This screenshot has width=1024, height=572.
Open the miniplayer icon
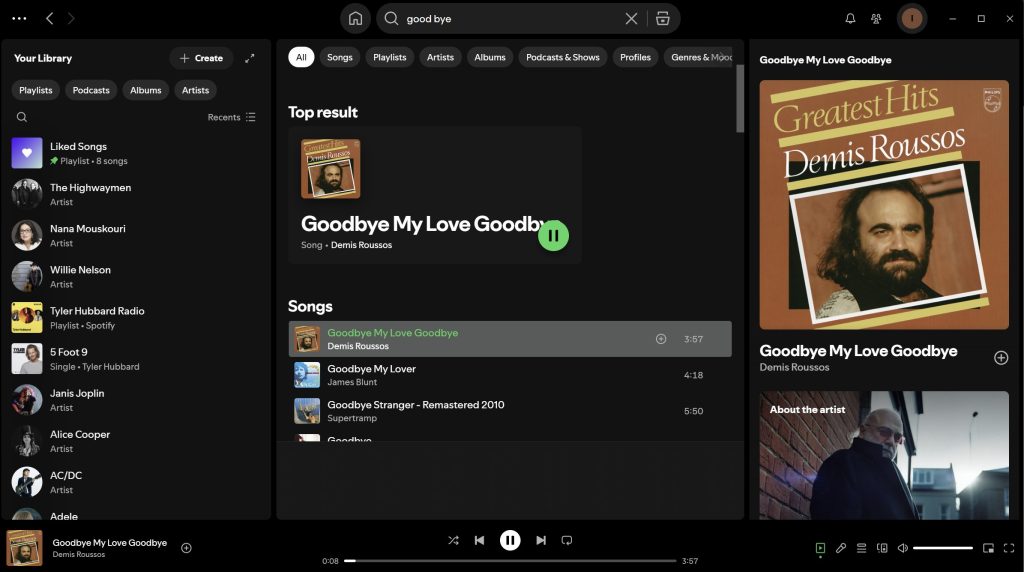[988, 548]
